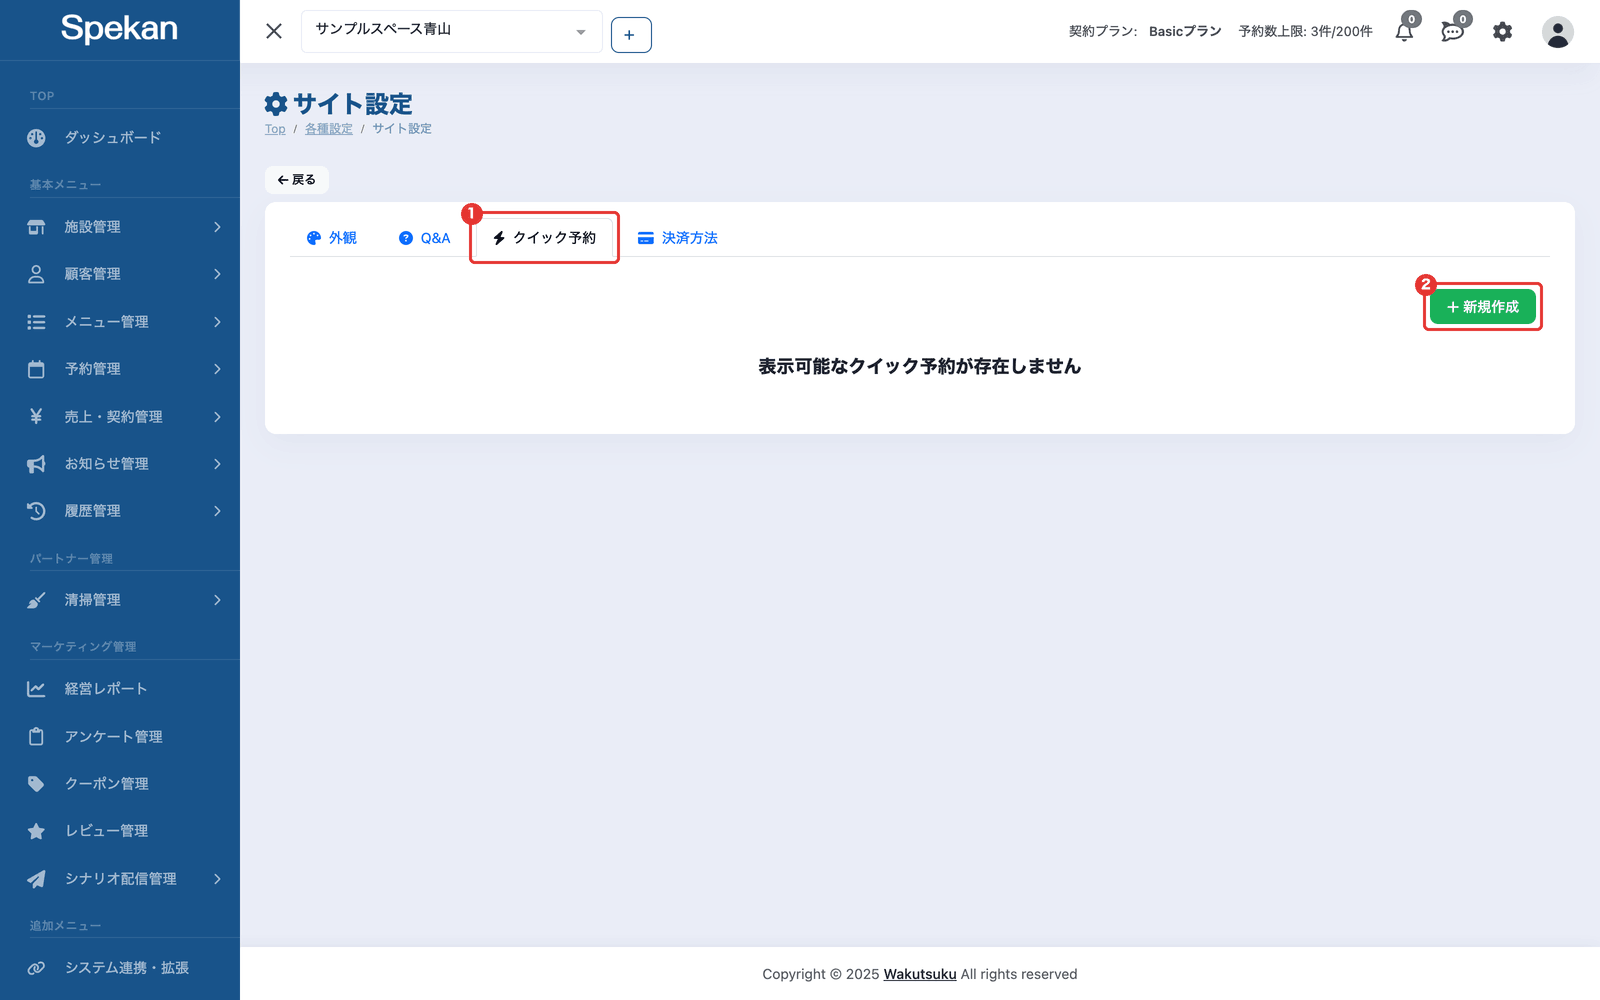Screen dimensions: 1600x1000
Task: Click the クーポン管理 tag icon
Action: coord(36,784)
